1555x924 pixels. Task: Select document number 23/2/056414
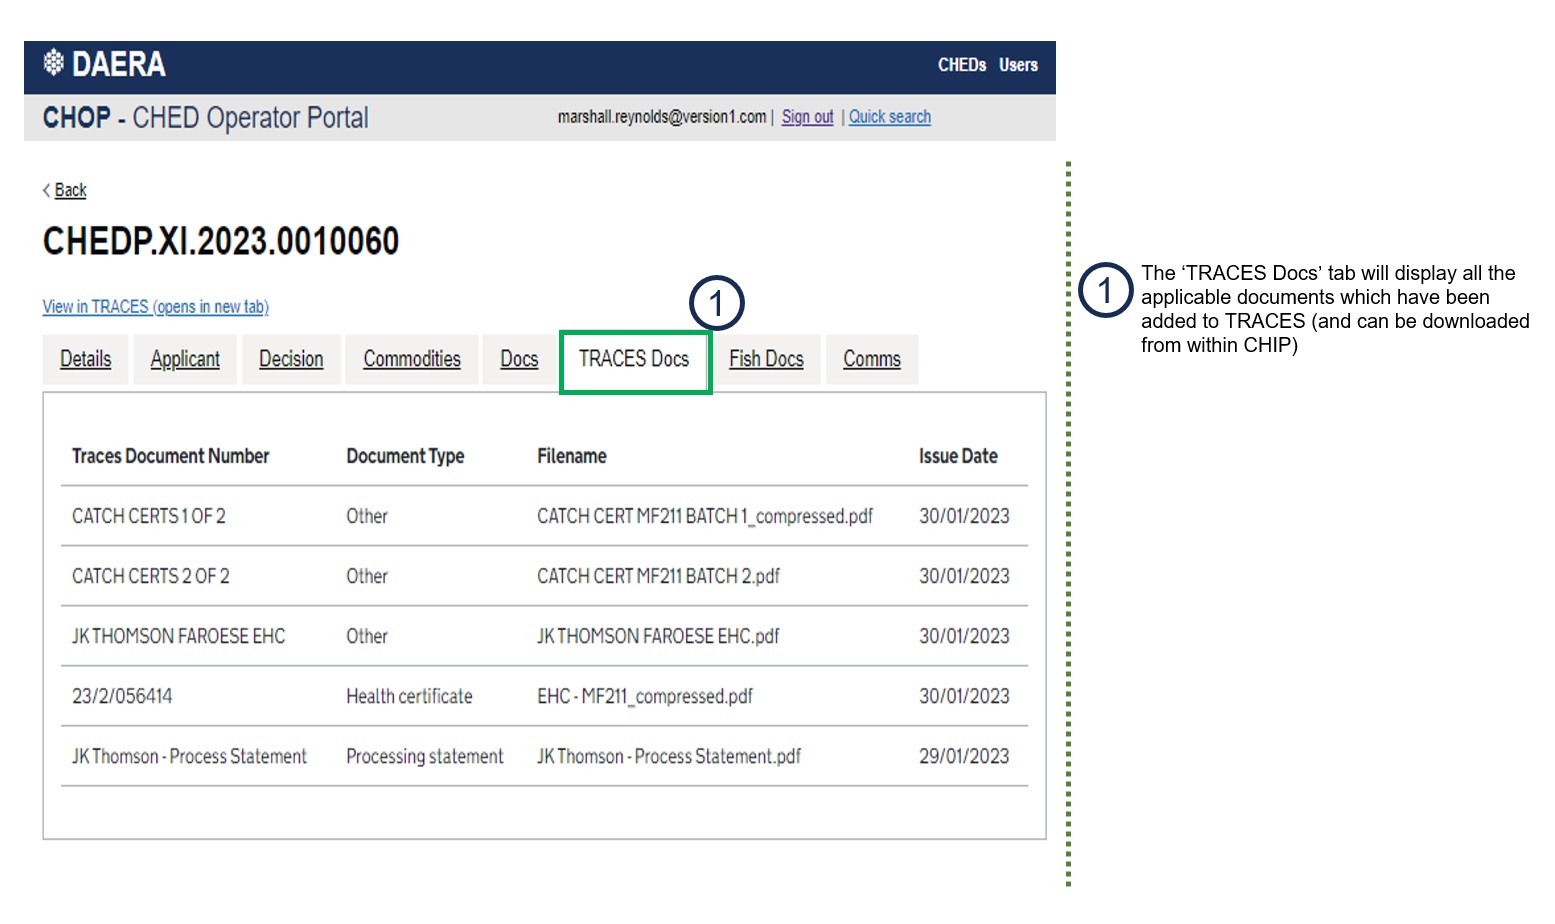(x=122, y=696)
